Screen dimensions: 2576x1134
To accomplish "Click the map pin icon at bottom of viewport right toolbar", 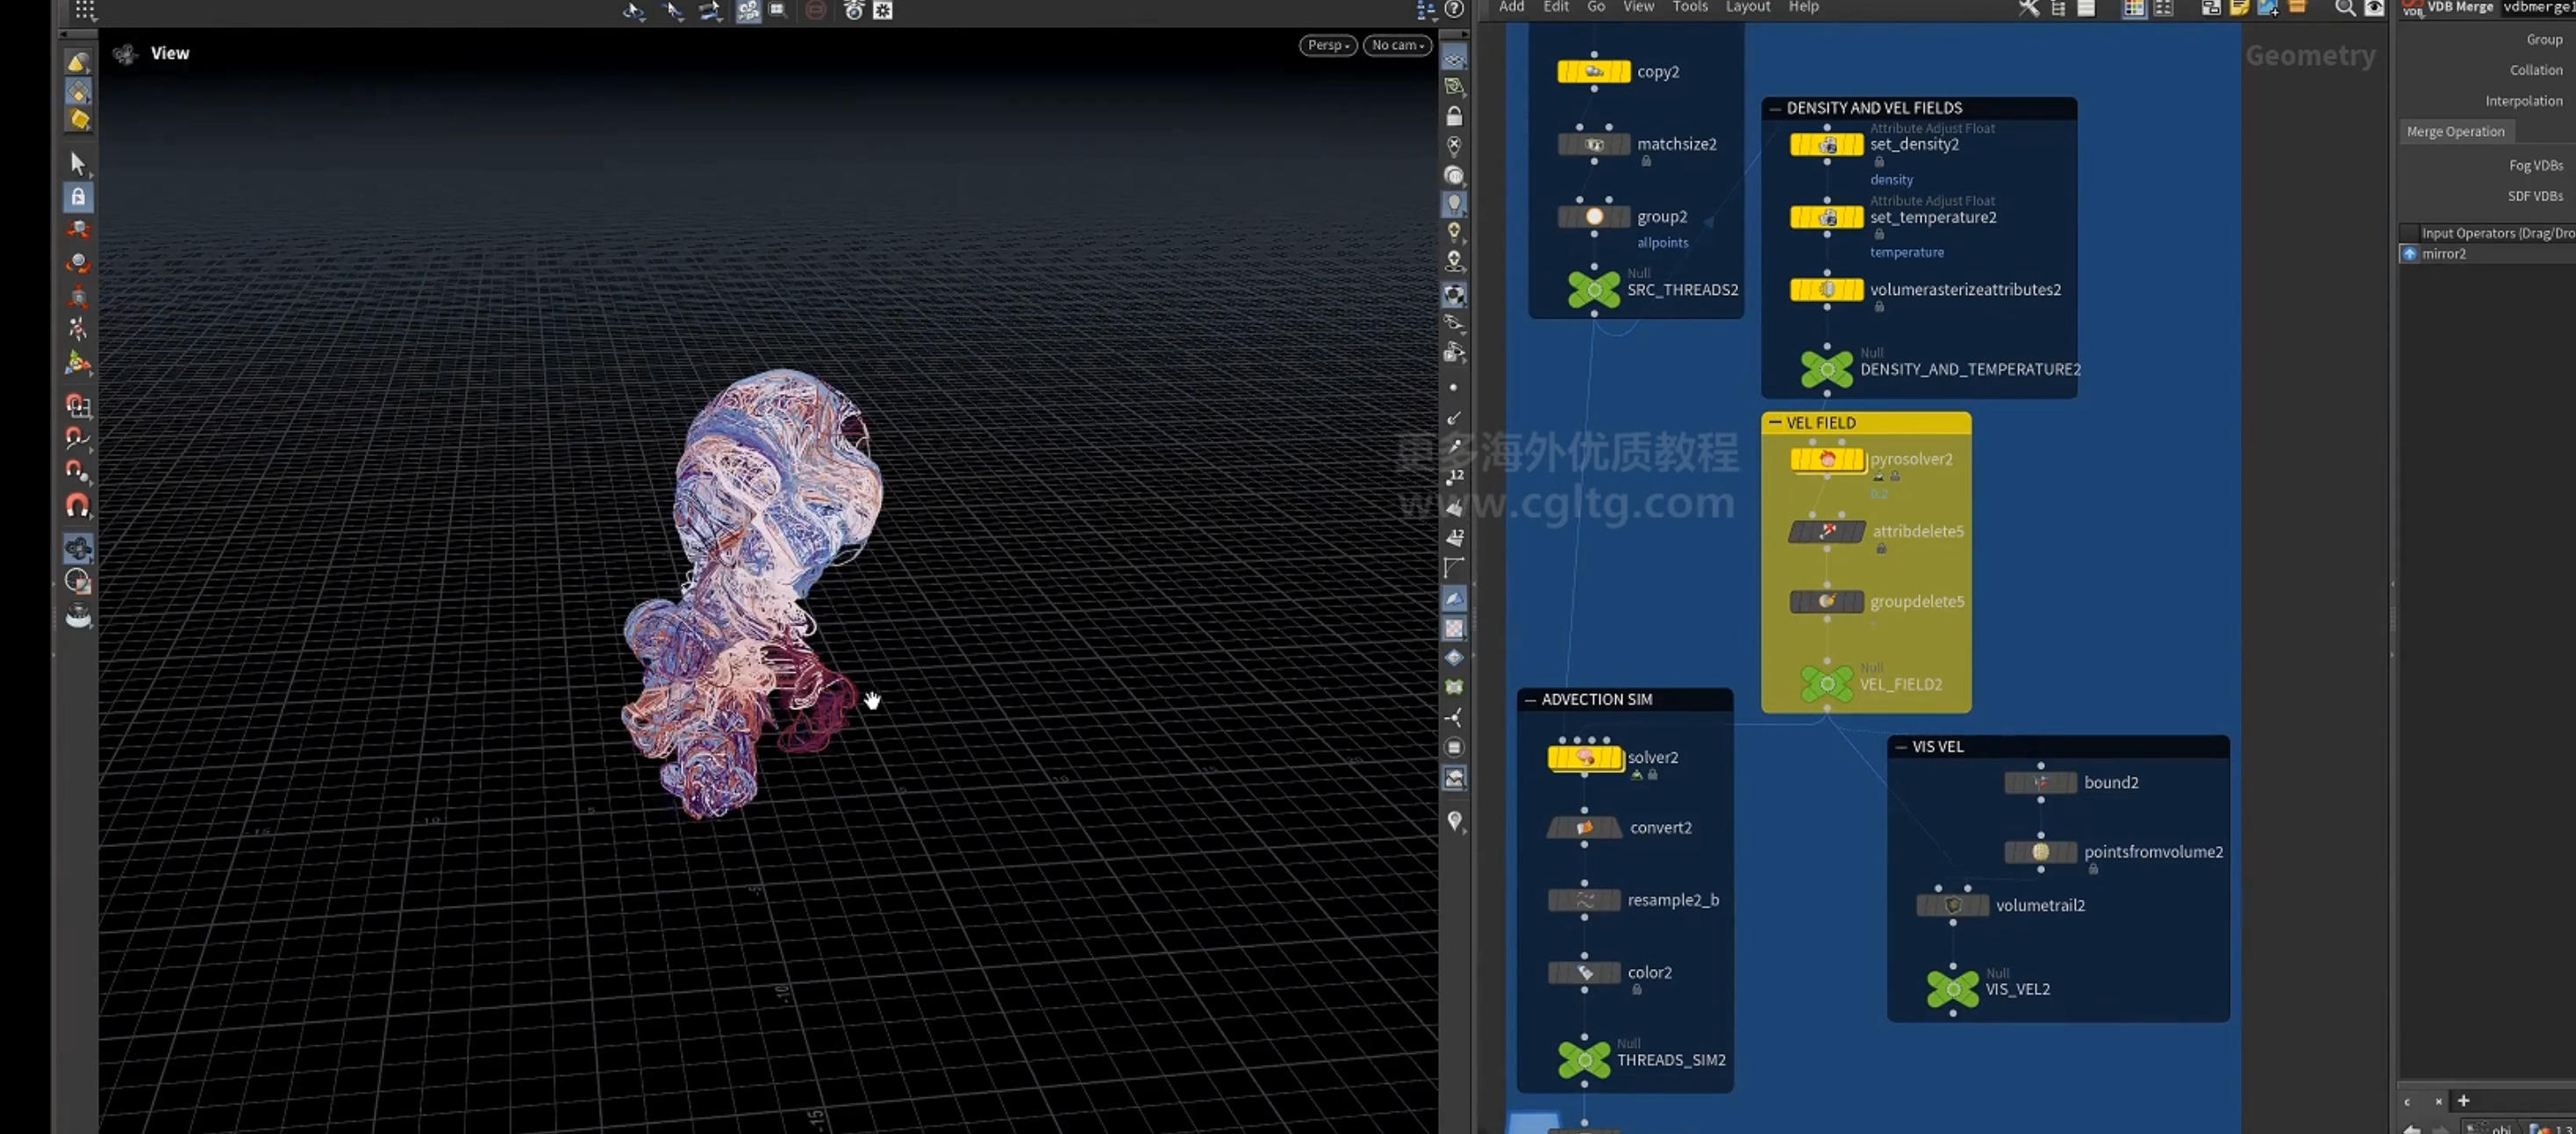I will [1454, 821].
